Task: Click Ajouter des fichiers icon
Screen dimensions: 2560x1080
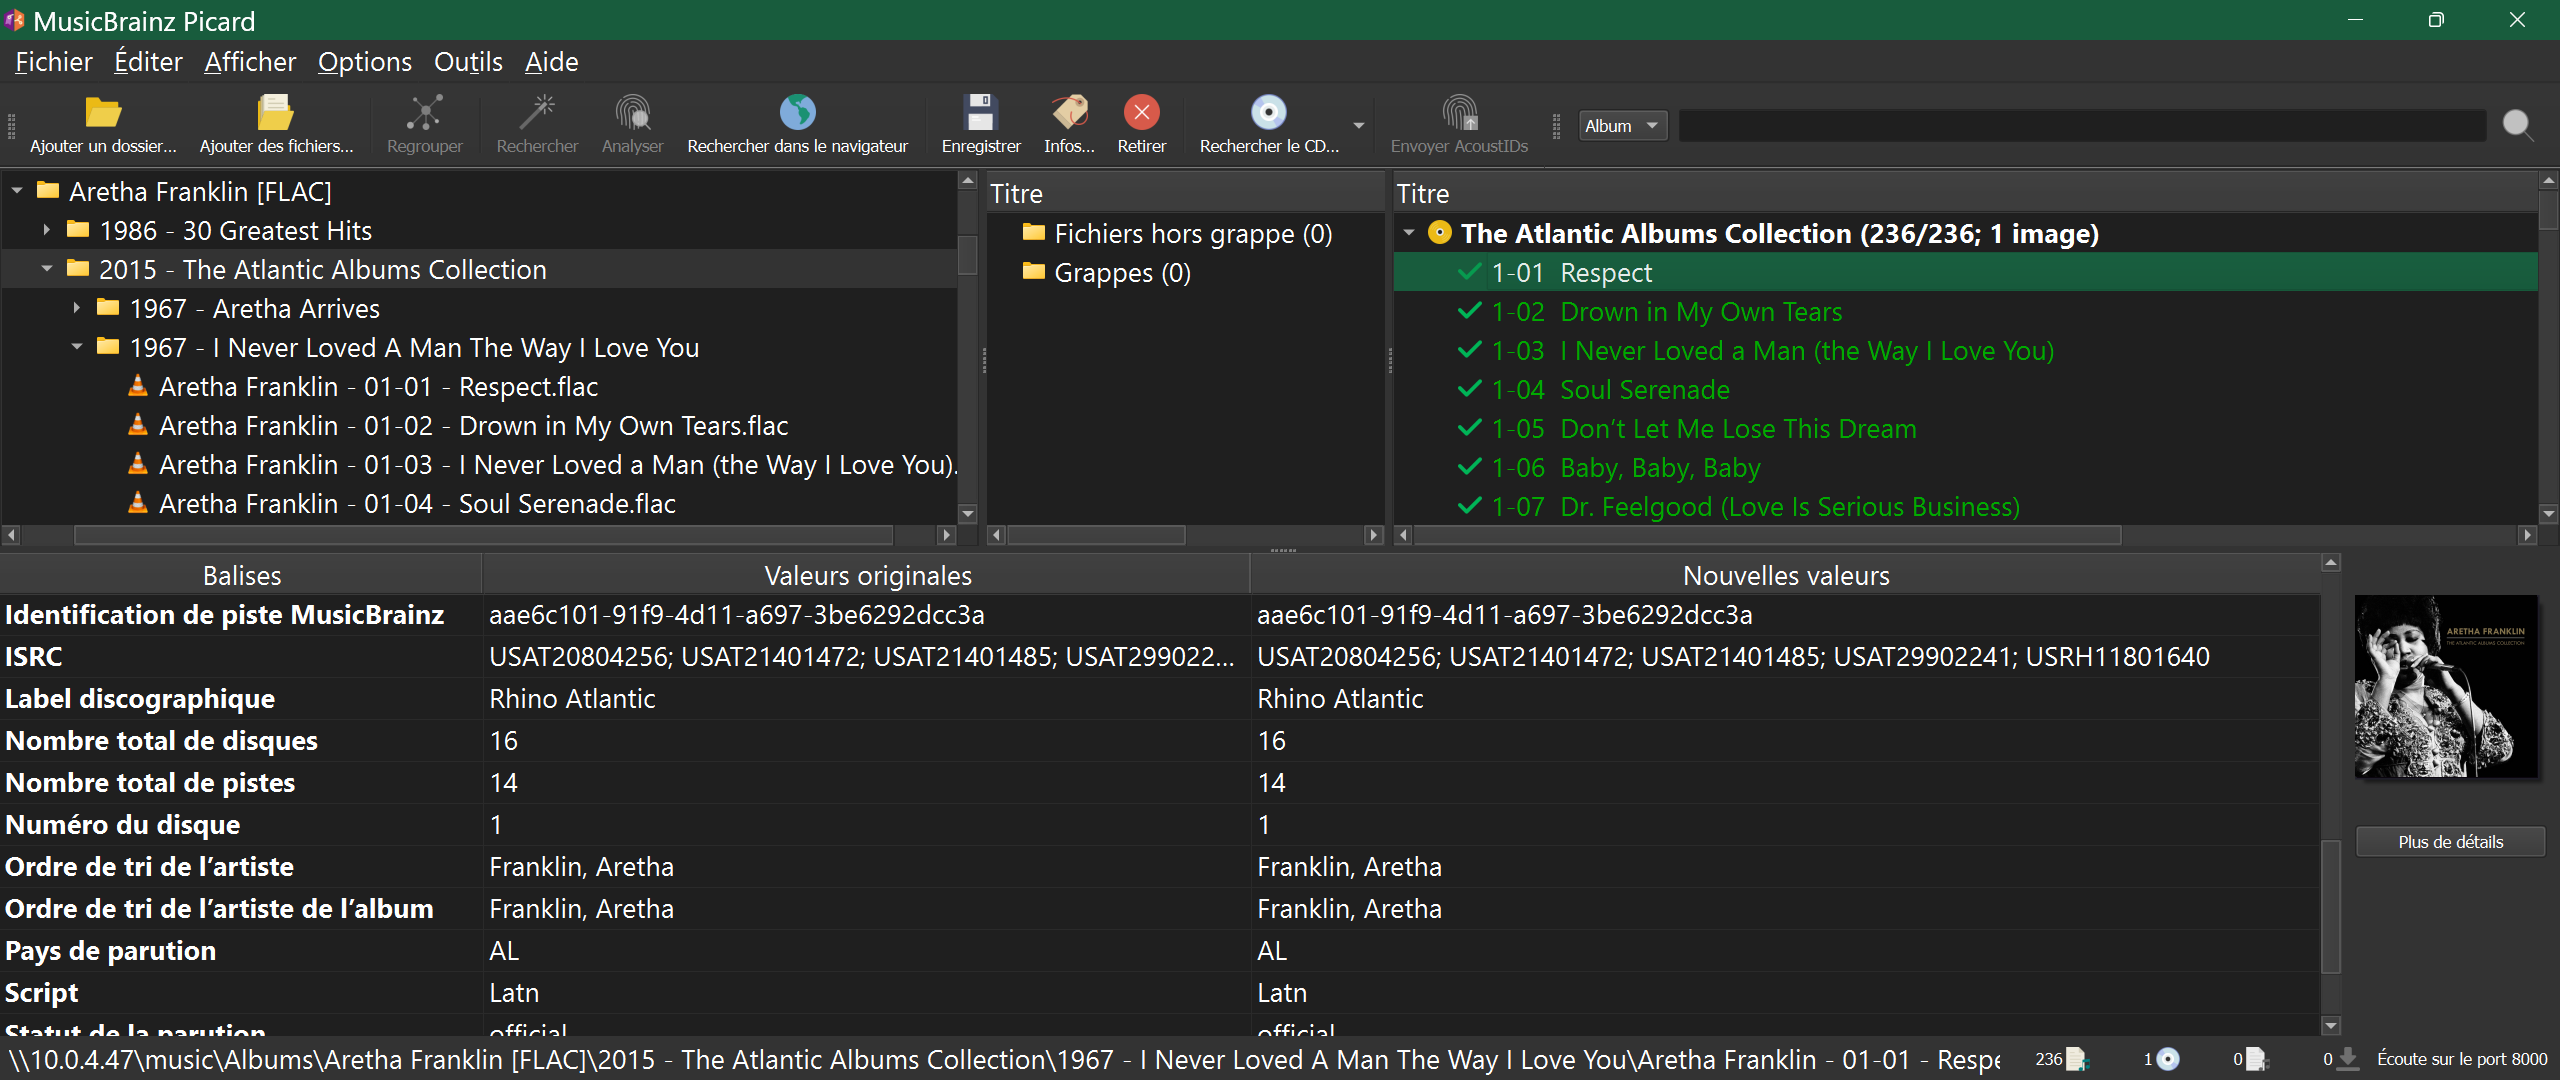Action: point(275,113)
